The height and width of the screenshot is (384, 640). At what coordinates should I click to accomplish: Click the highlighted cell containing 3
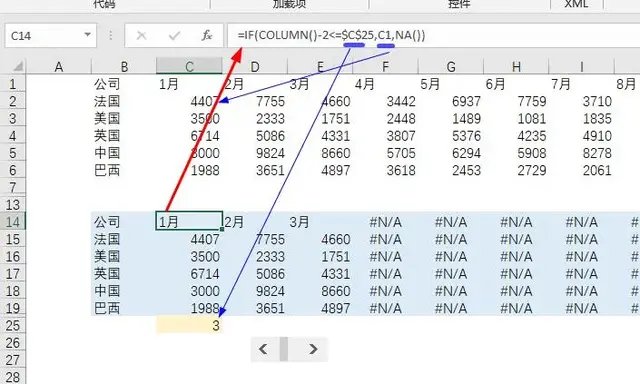coord(189,326)
